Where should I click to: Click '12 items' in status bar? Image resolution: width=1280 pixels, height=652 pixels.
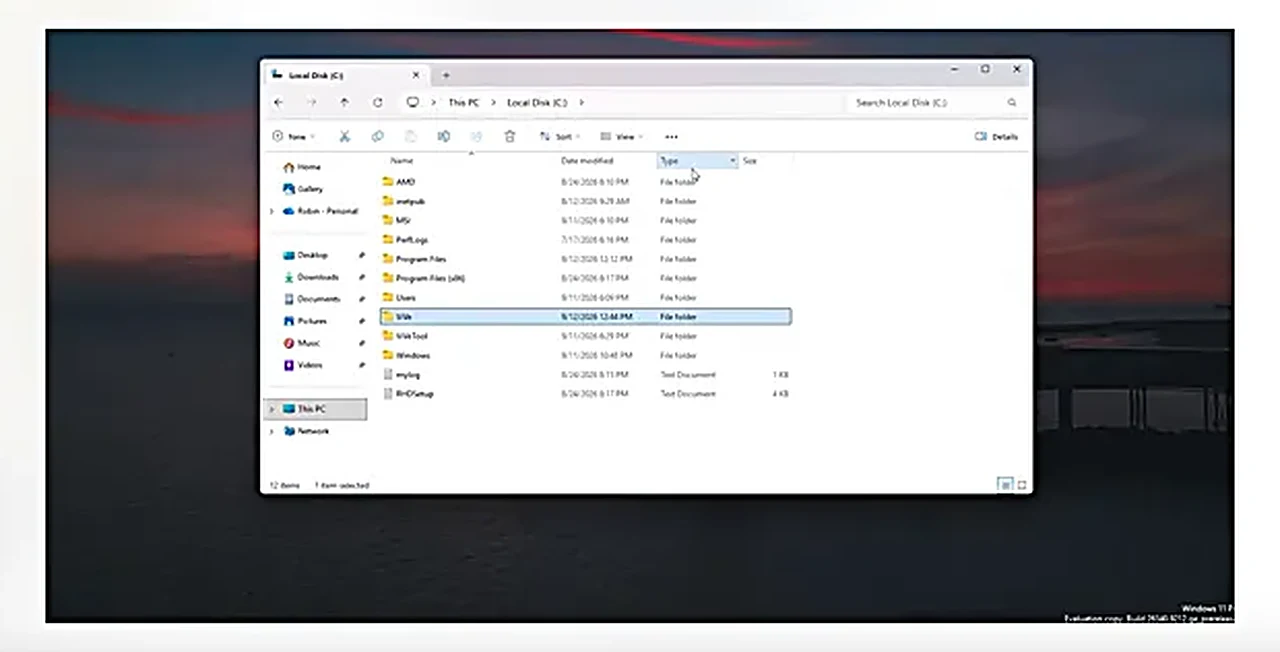284,485
